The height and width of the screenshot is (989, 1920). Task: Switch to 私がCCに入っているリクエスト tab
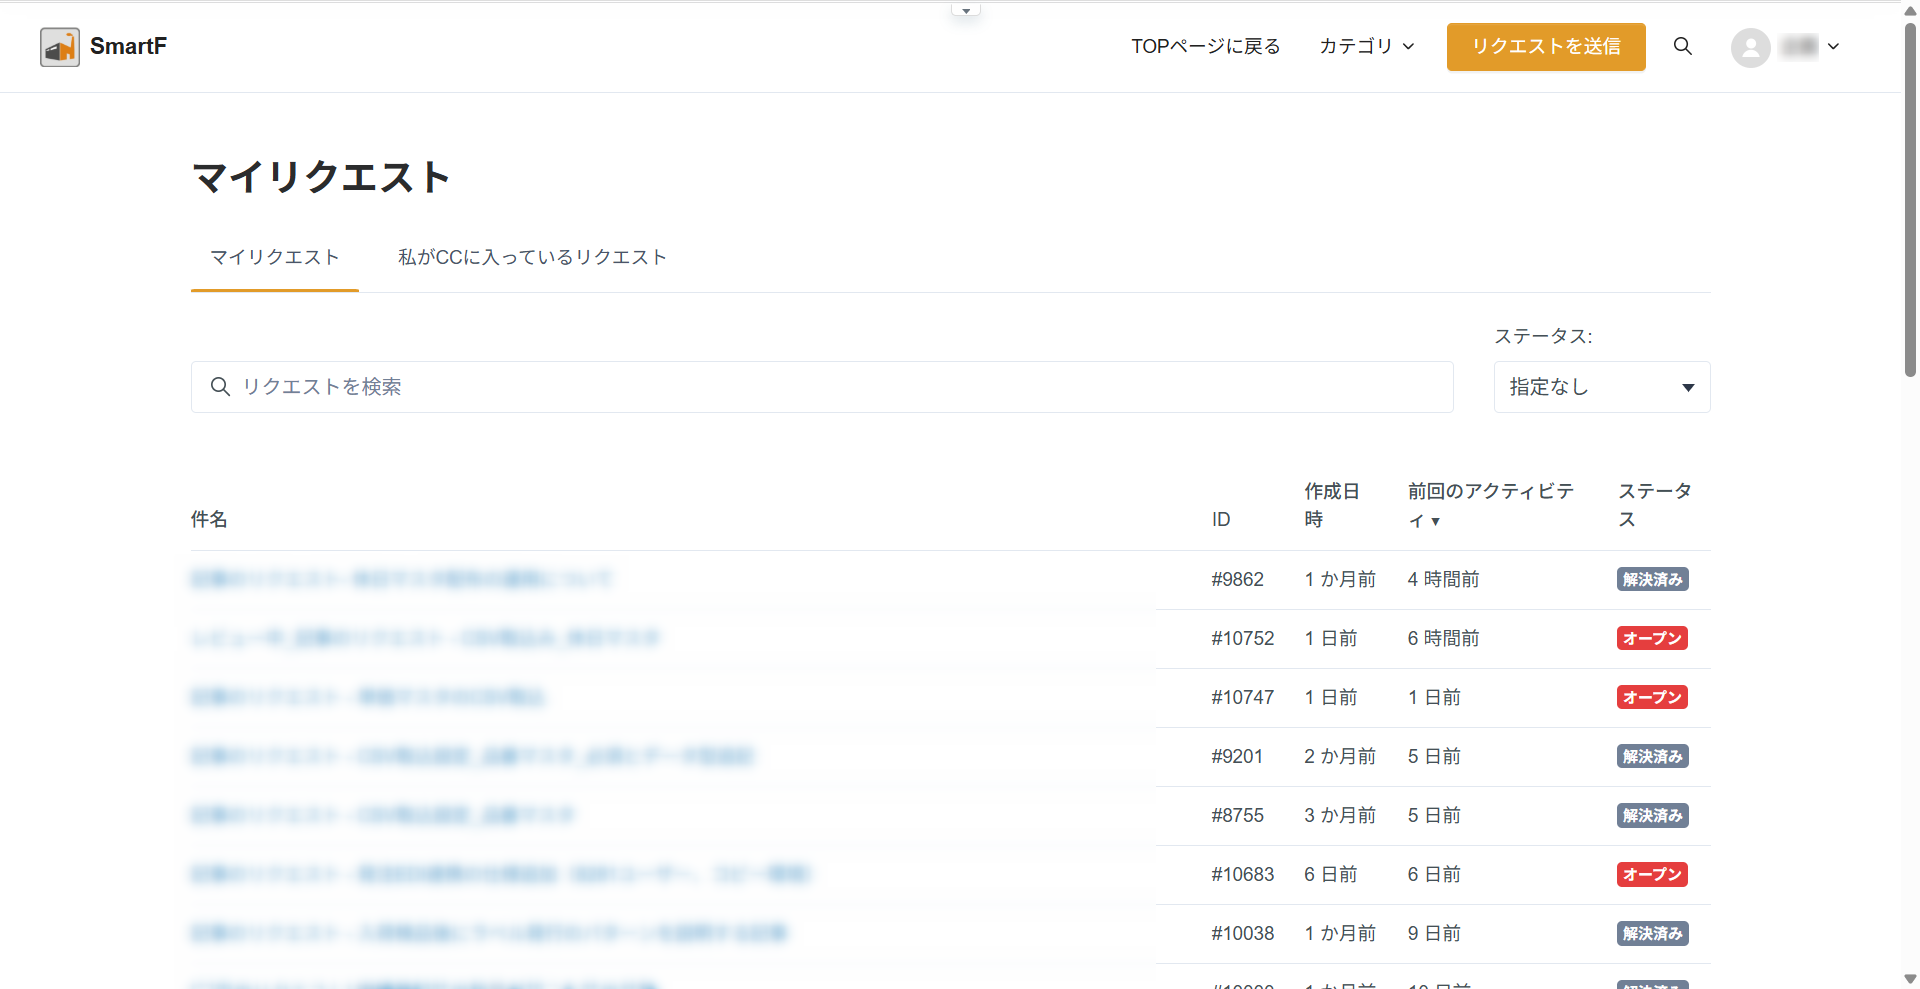click(532, 258)
